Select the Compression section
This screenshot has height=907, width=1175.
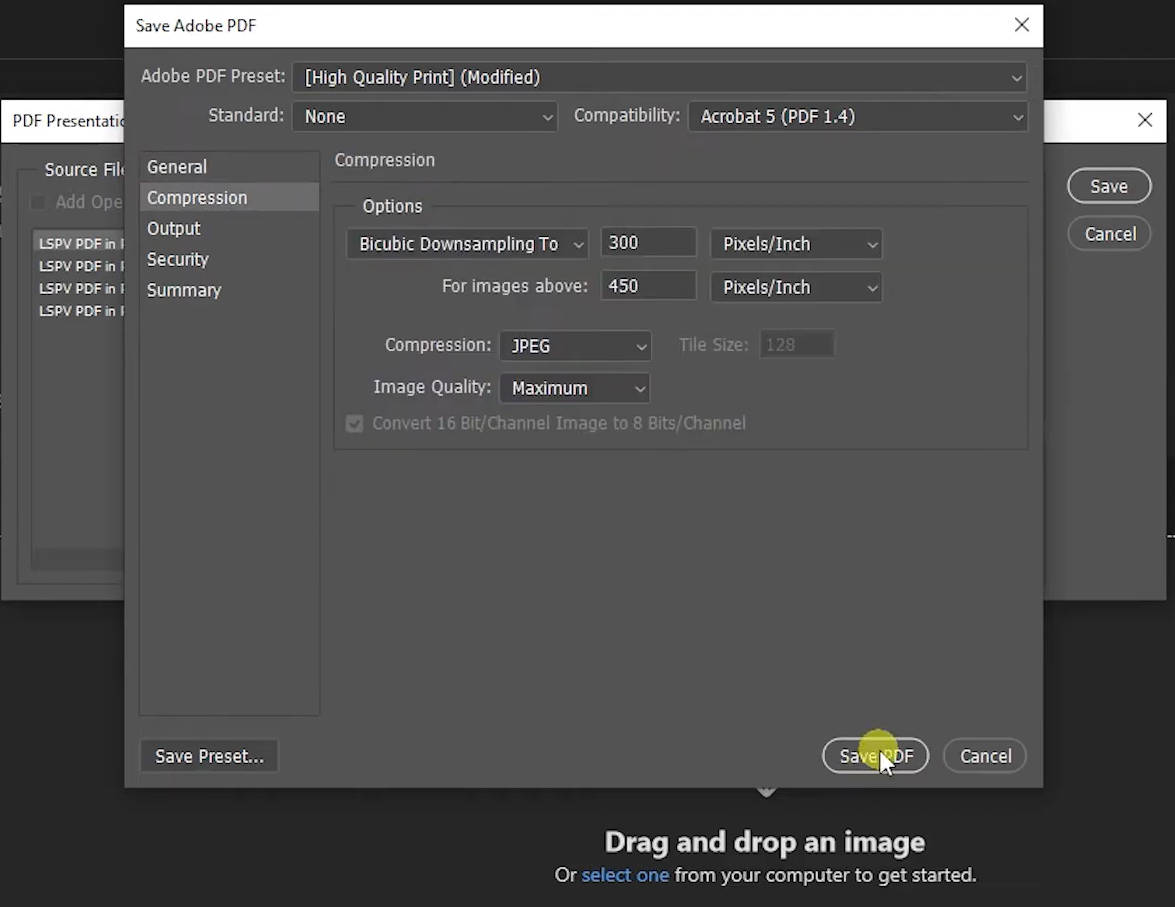point(229,198)
